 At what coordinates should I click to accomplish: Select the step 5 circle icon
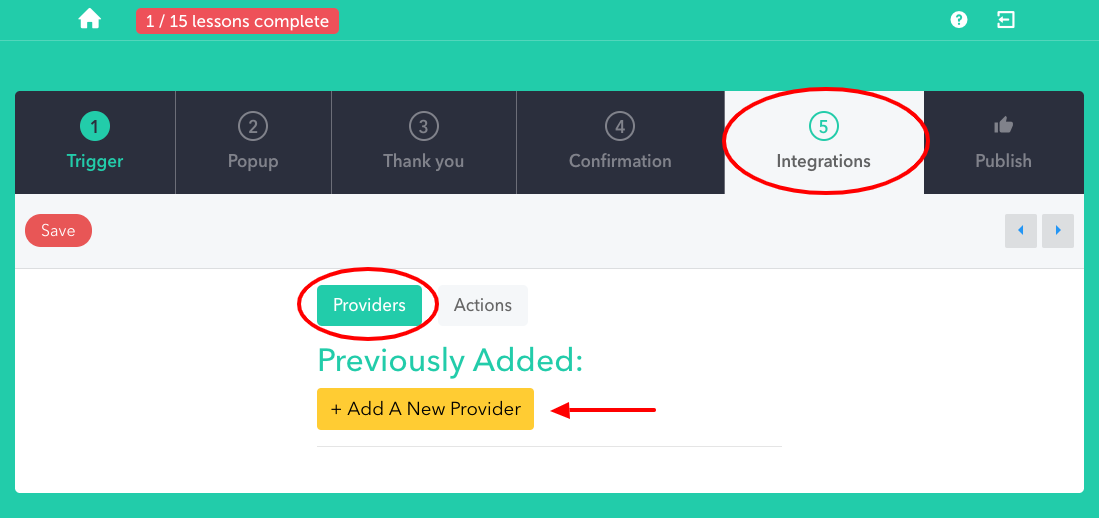[824, 127]
